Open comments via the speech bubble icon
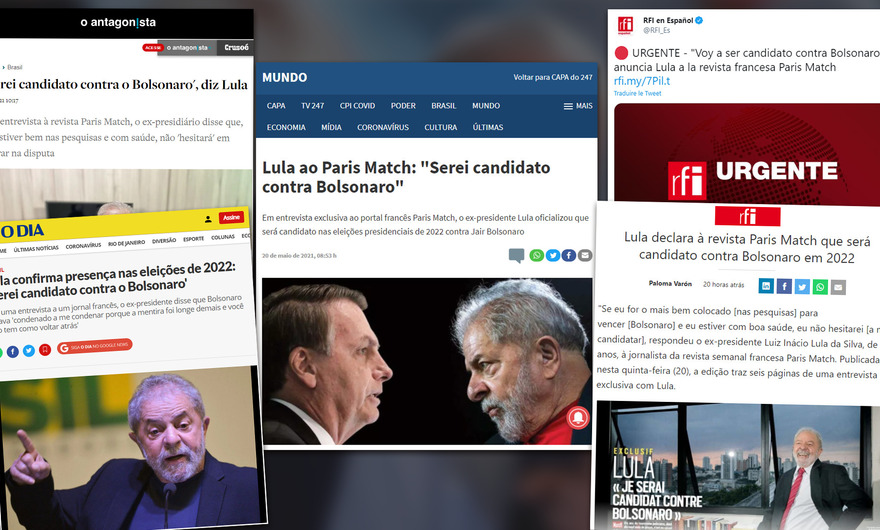 tap(516, 255)
